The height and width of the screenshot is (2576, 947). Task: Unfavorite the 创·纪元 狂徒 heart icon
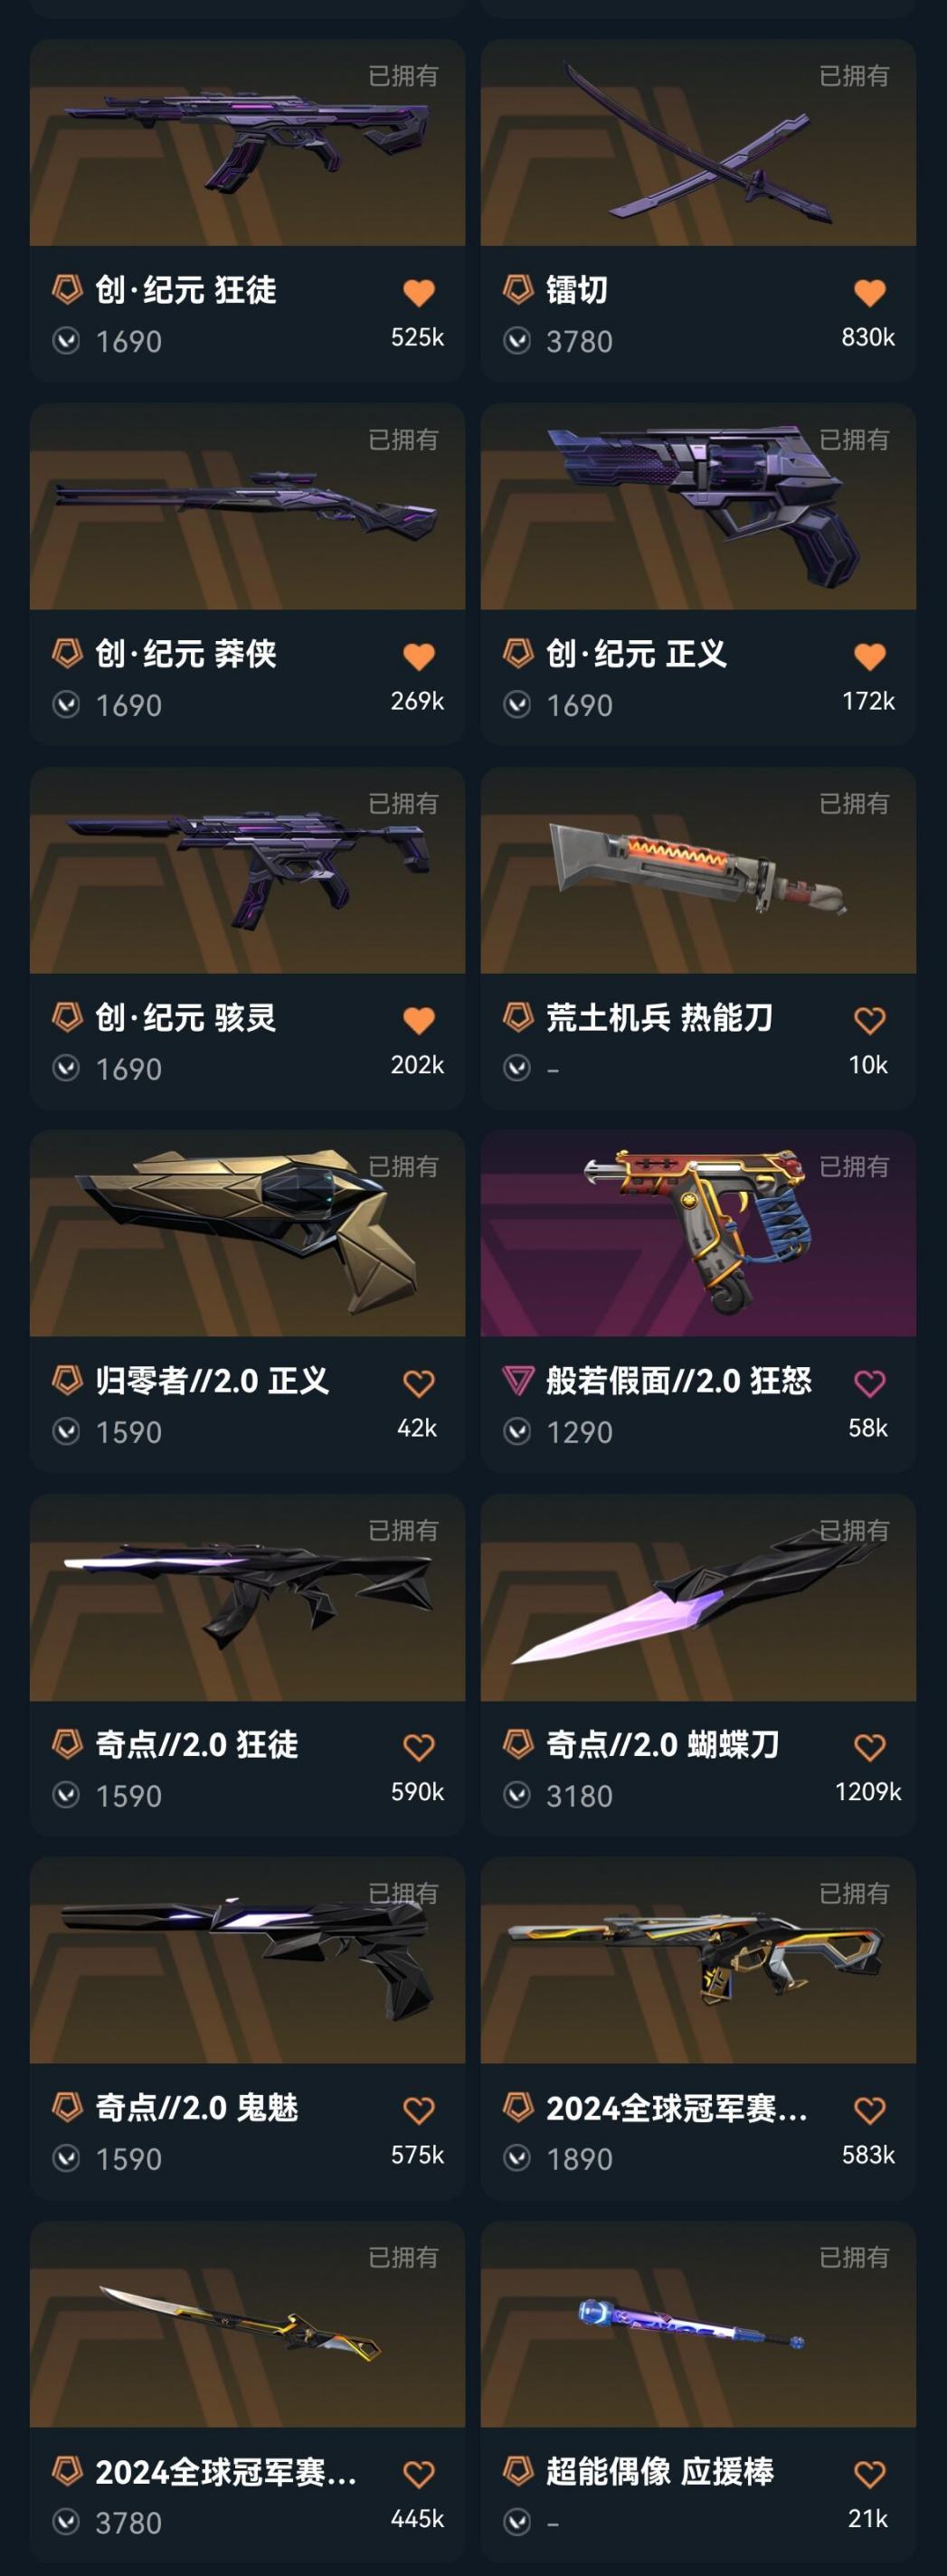418,293
